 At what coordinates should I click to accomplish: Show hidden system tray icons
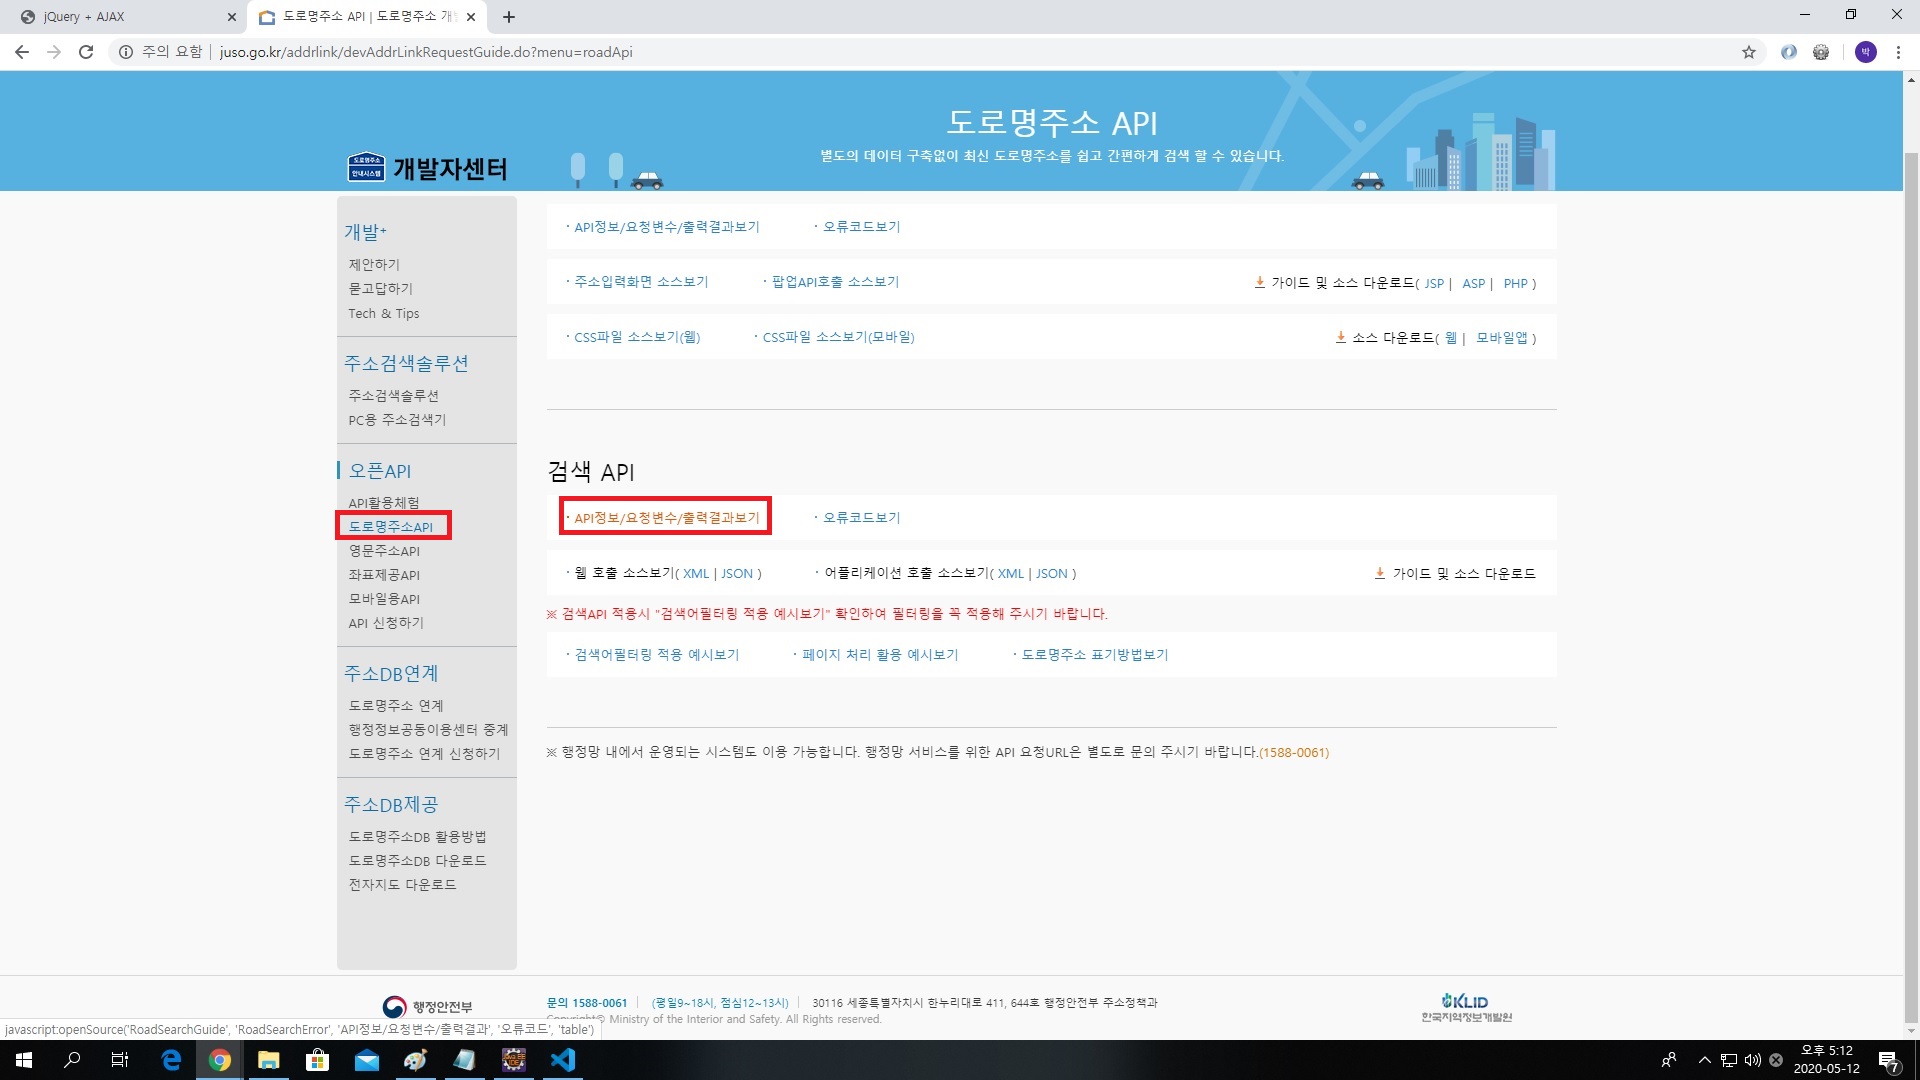[1704, 1060]
